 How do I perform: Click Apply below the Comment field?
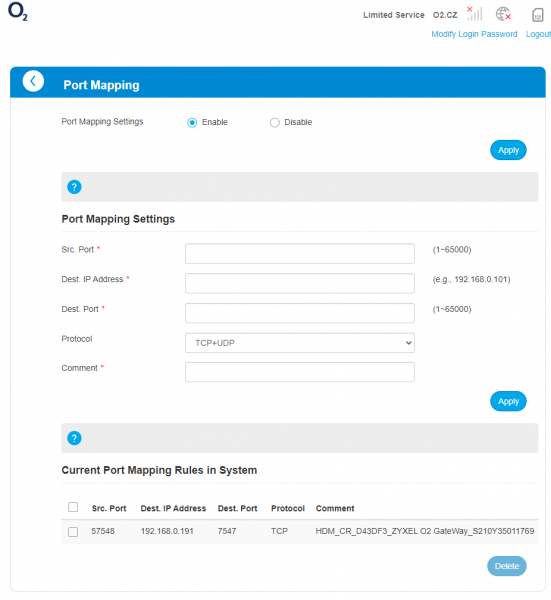tap(508, 401)
